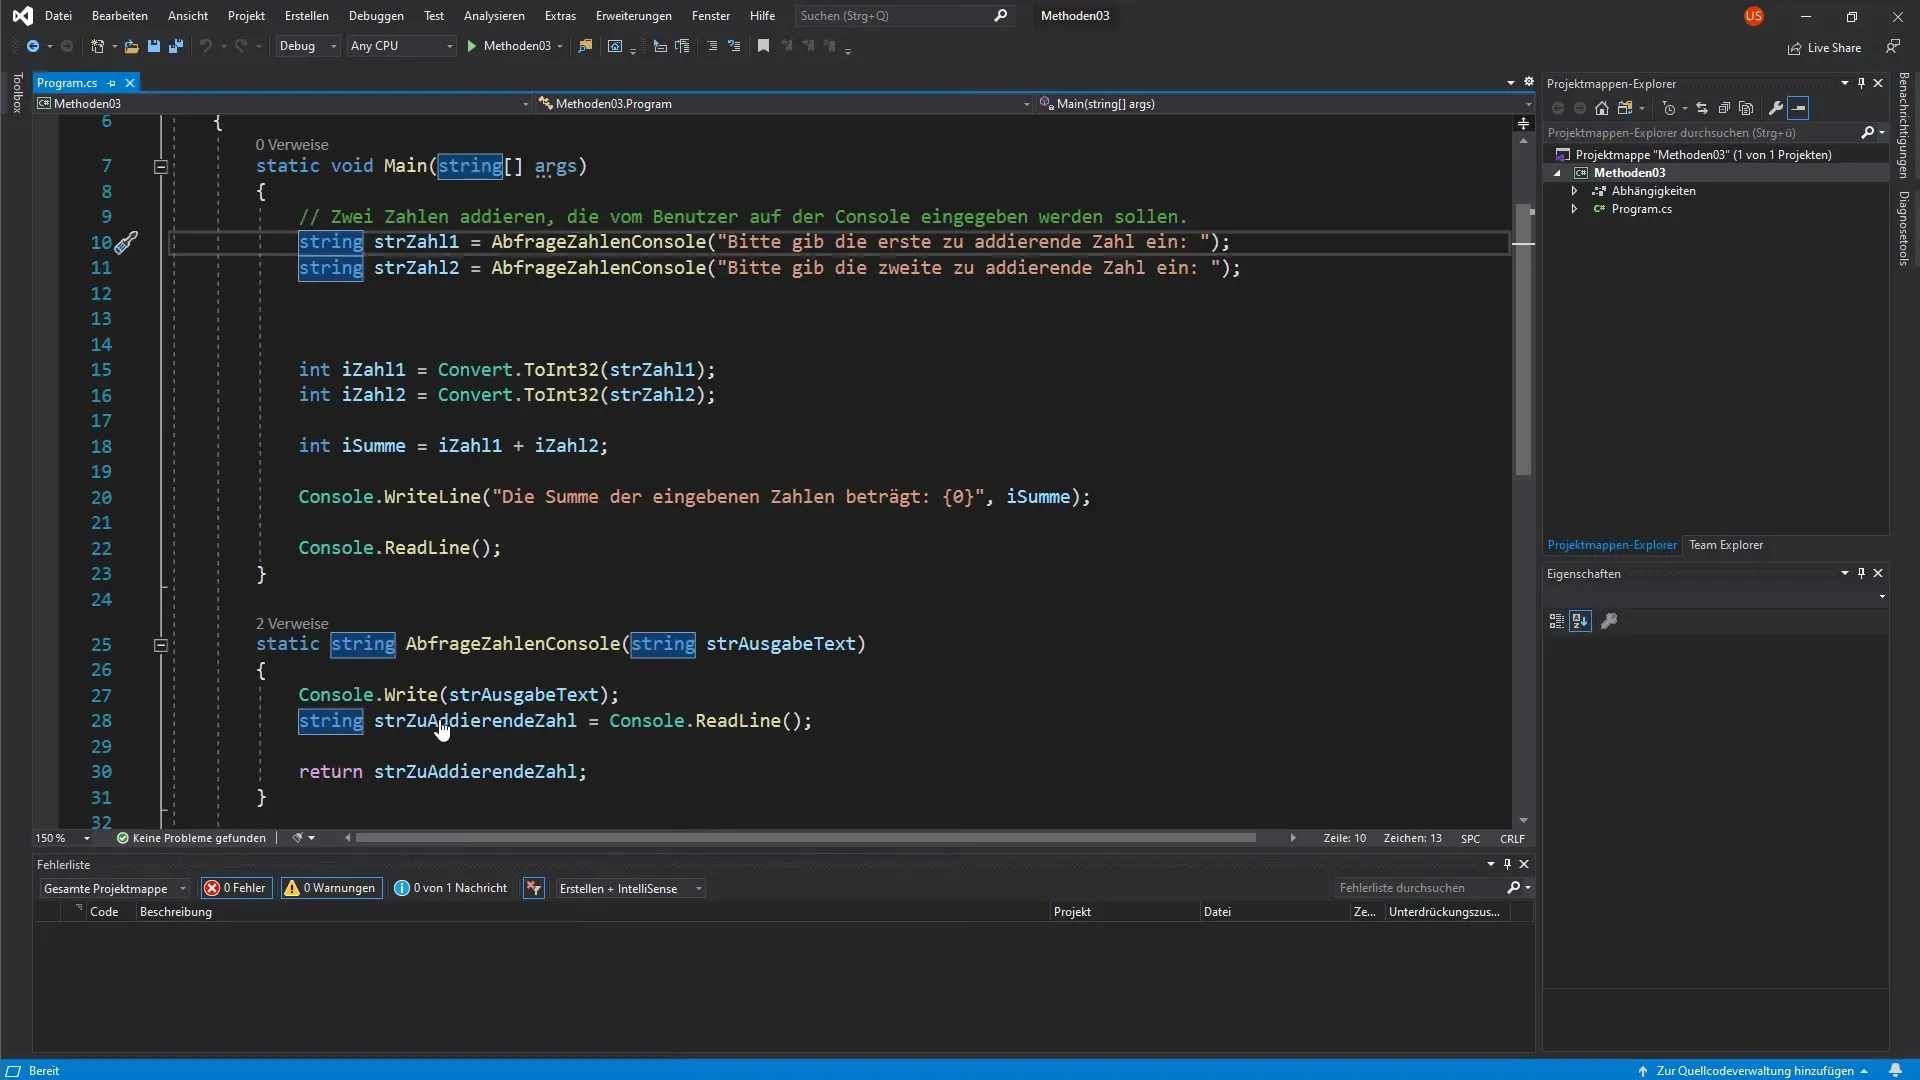Click the editor vertical scrollbar thumb
Image resolution: width=1920 pixels, height=1080 pixels.
pos(1523,340)
